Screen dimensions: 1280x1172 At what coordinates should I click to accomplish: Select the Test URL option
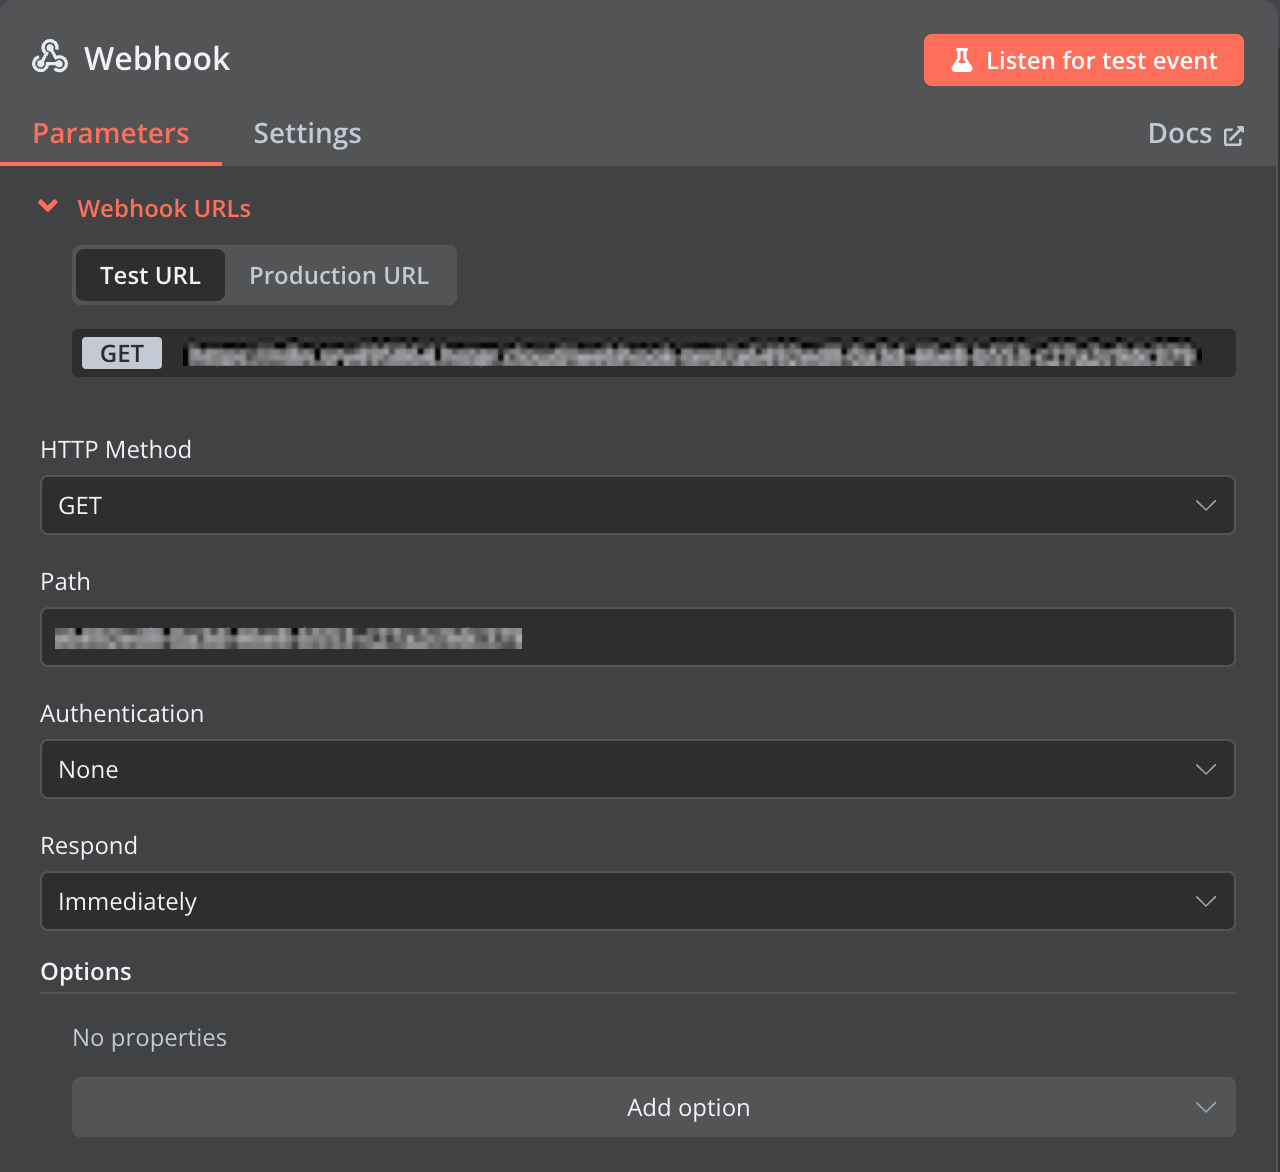pos(149,275)
